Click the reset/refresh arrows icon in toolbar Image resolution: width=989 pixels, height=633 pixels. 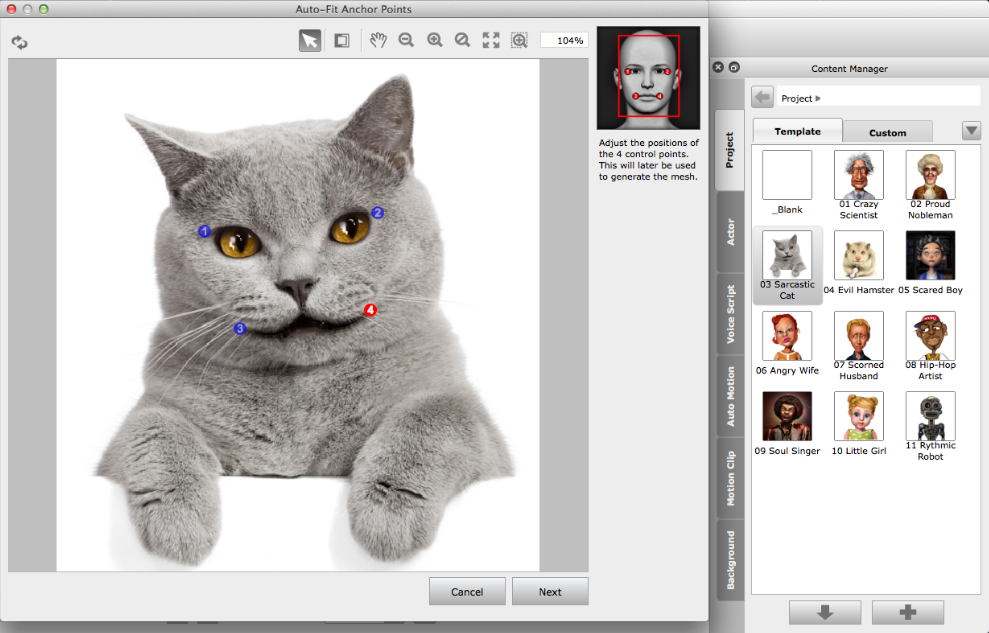pos(20,42)
